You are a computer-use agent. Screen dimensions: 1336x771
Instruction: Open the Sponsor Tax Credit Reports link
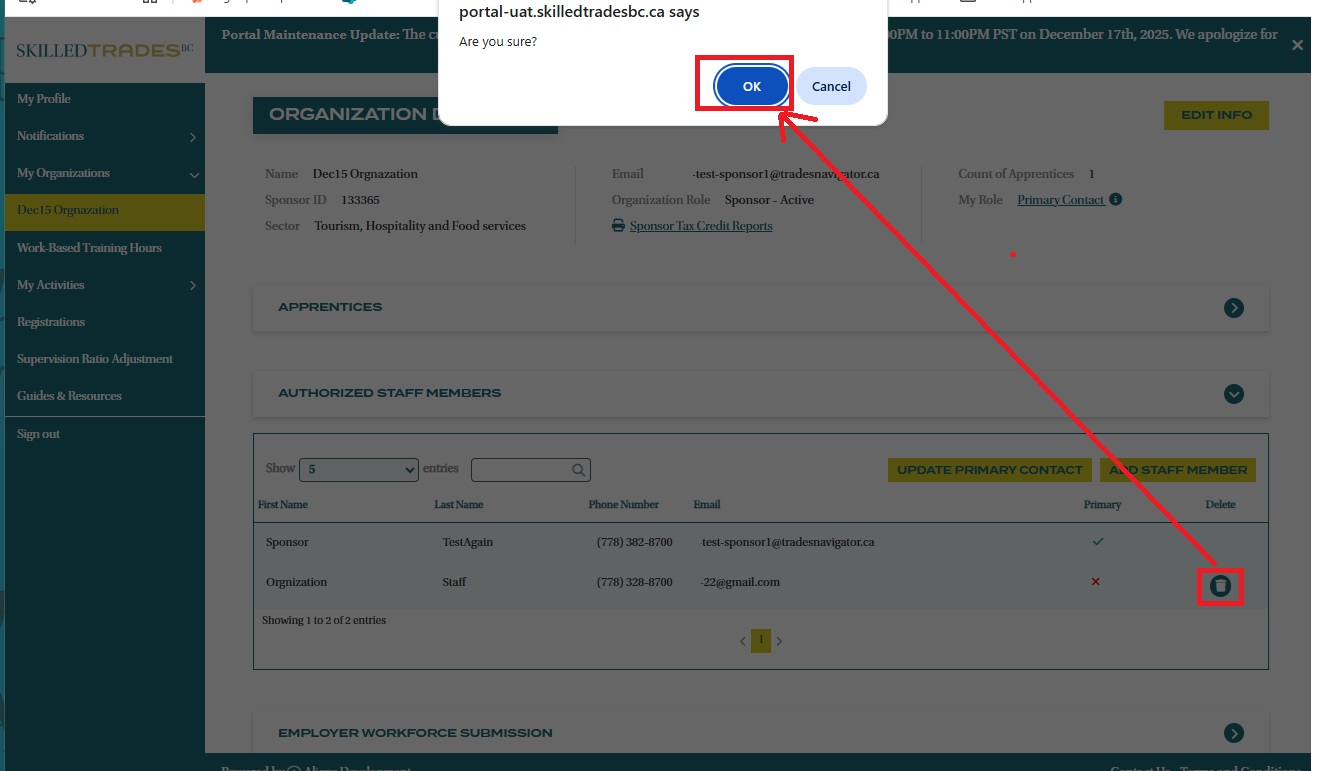[x=700, y=226]
